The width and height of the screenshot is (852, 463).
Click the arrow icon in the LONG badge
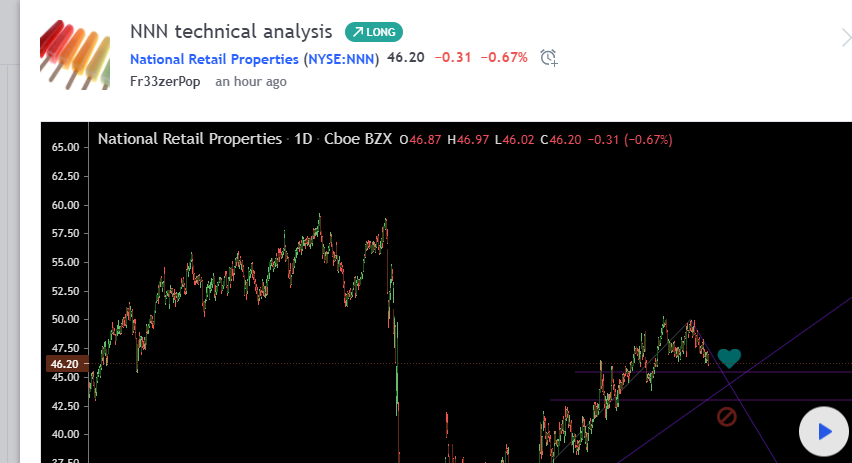(356, 32)
